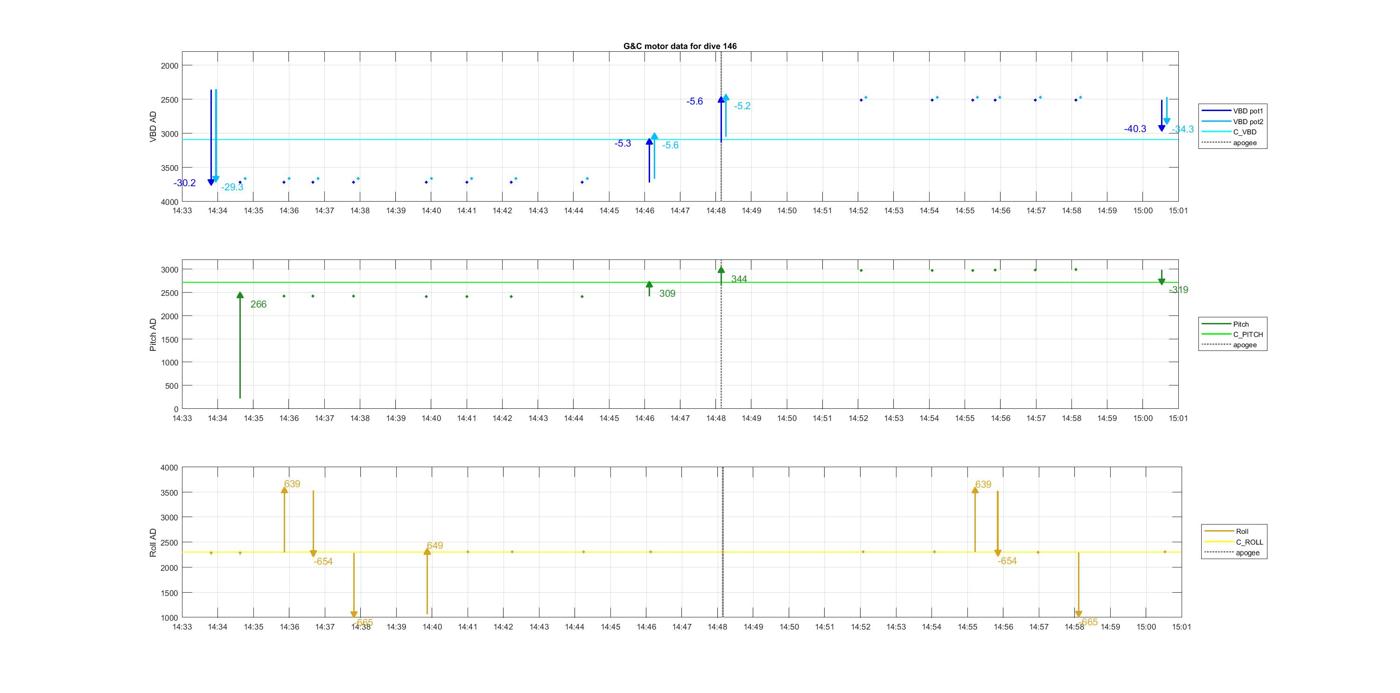Click the -654 roll label near 14:56

click(1007, 561)
